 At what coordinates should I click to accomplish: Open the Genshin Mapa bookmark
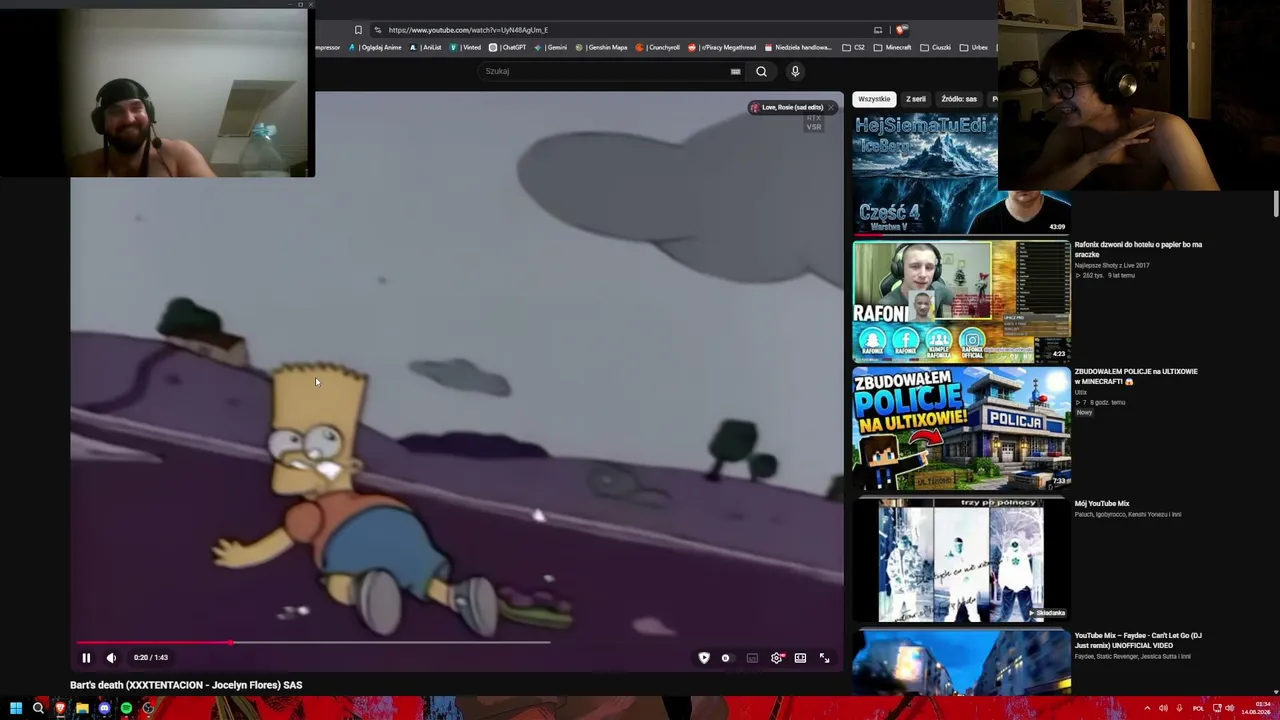pyautogui.click(x=601, y=47)
